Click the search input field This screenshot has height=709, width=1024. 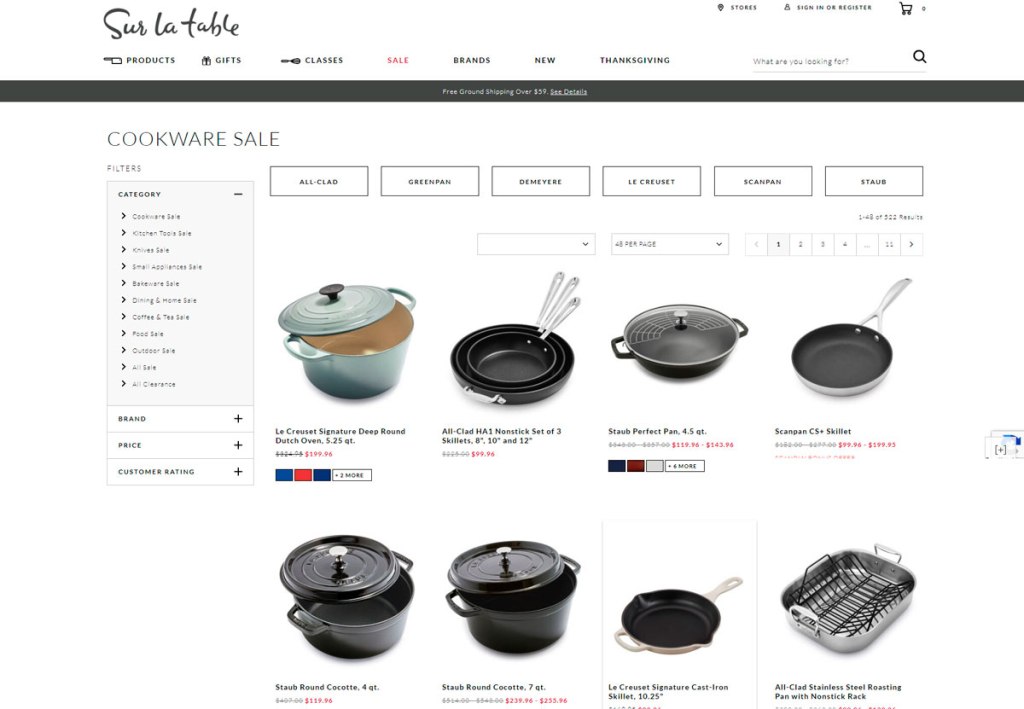coord(829,61)
